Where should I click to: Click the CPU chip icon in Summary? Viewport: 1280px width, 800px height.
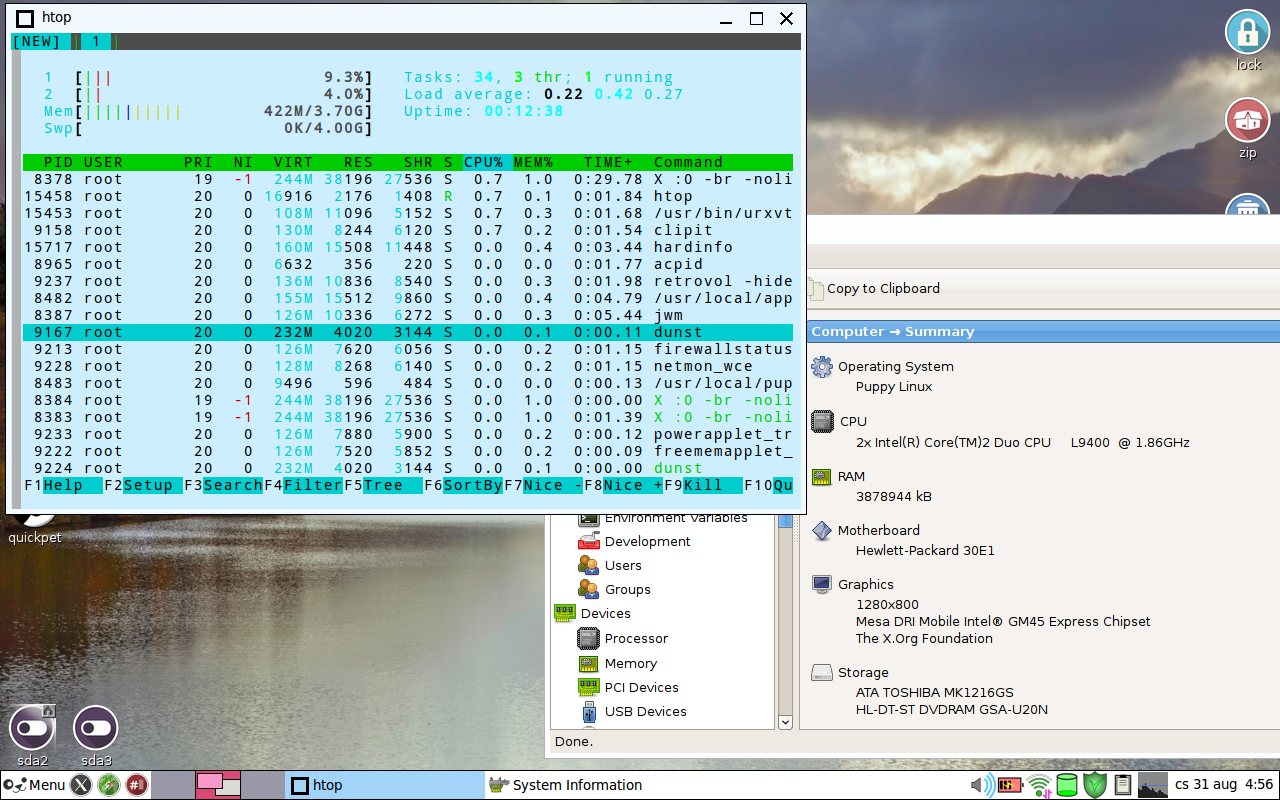coord(822,421)
